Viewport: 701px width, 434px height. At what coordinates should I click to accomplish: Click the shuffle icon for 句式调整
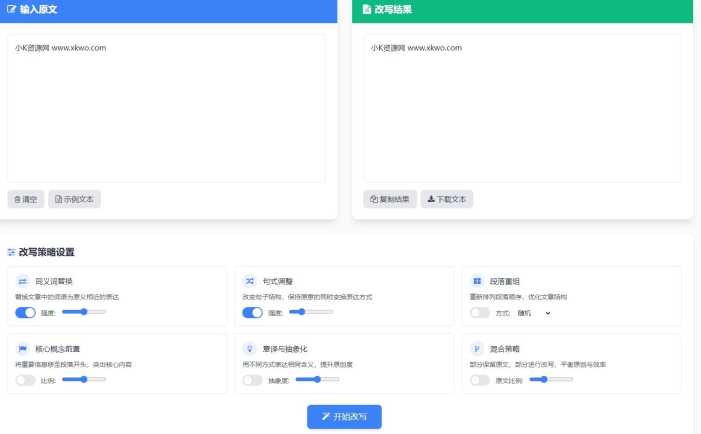click(249, 281)
